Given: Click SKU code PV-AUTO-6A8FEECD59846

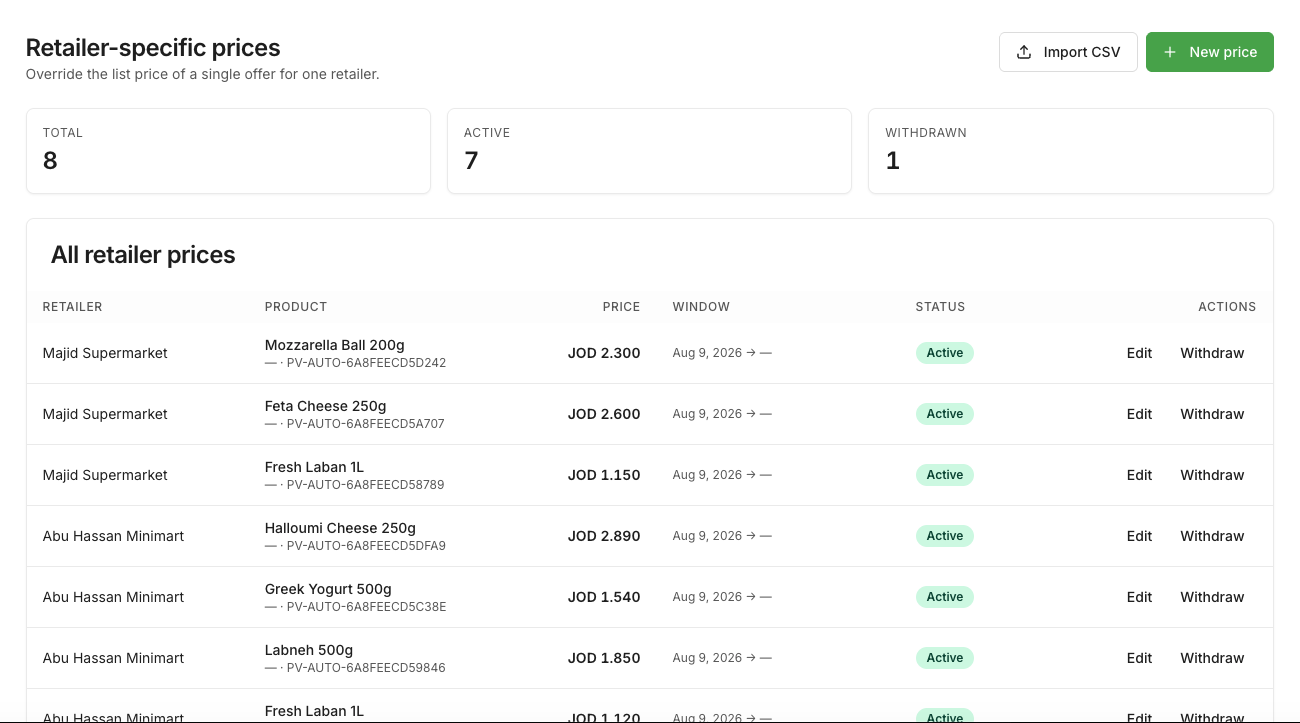Looking at the screenshot, I should pos(366,668).
